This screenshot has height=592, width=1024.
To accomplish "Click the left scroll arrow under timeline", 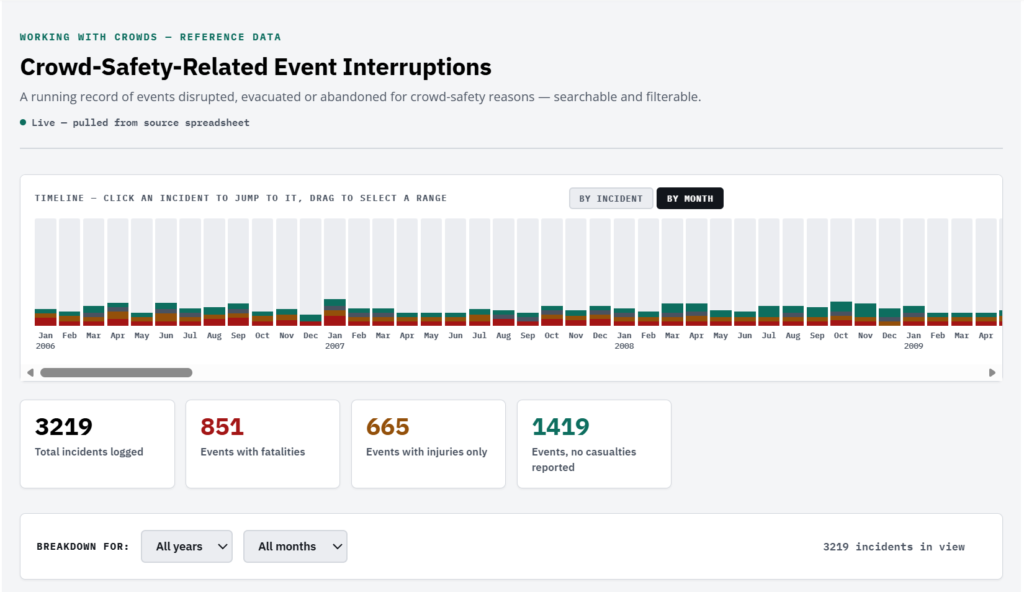I will point(30,372).
